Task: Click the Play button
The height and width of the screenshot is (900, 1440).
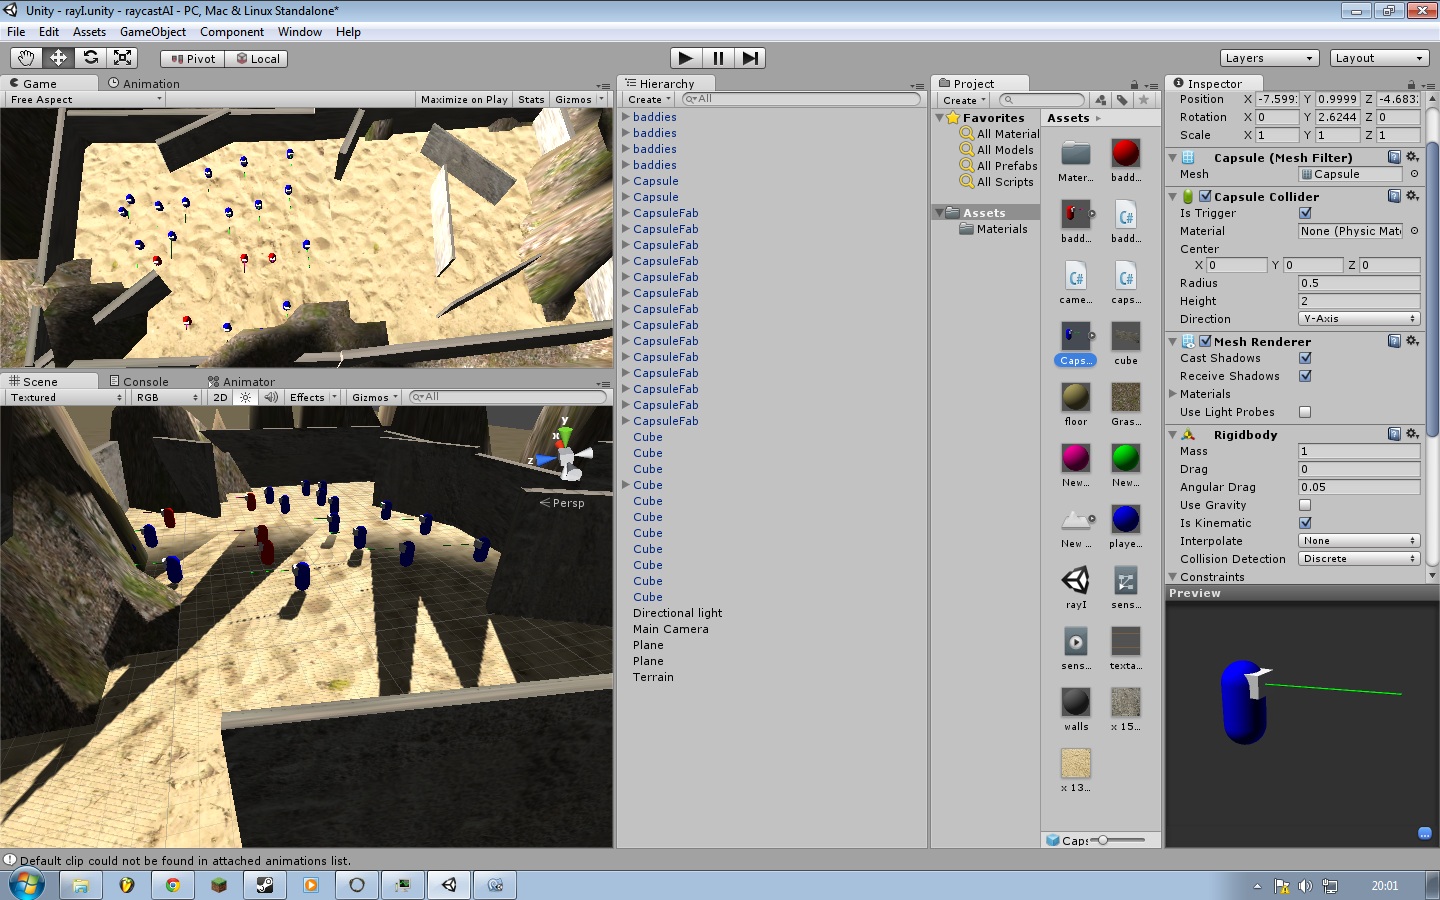Action: (685, 58)
